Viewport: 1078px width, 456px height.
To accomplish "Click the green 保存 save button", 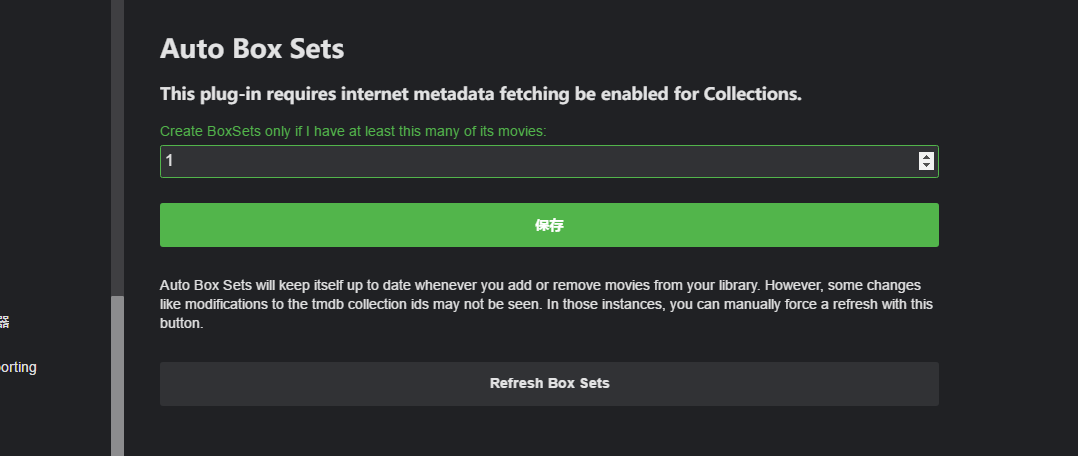I will [x=549, y=225].
